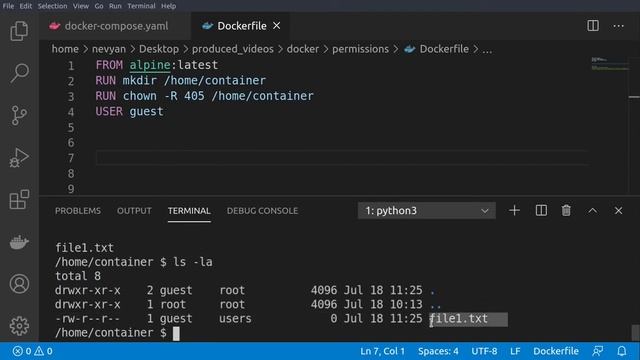Screen dimensions: 640x360
Task: Change end-of-line sequence LF
Action: (515, 351)
